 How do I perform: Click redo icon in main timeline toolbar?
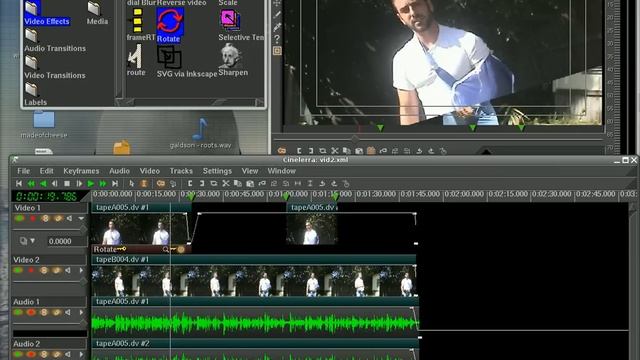[334, 184]
